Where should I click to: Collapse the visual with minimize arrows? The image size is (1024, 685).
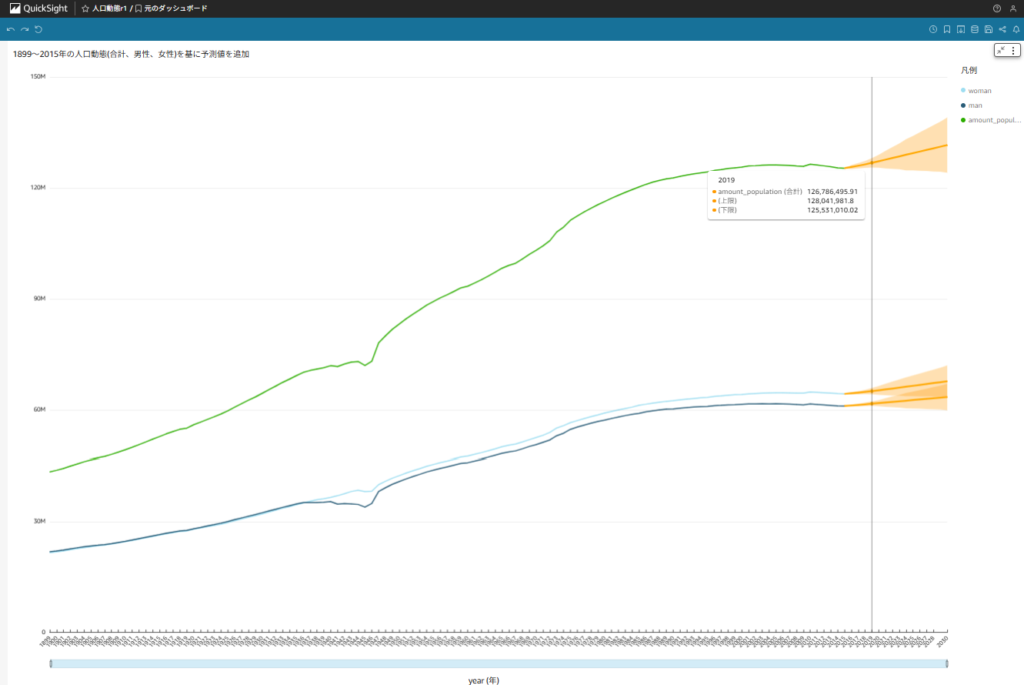click(1001, 50)
